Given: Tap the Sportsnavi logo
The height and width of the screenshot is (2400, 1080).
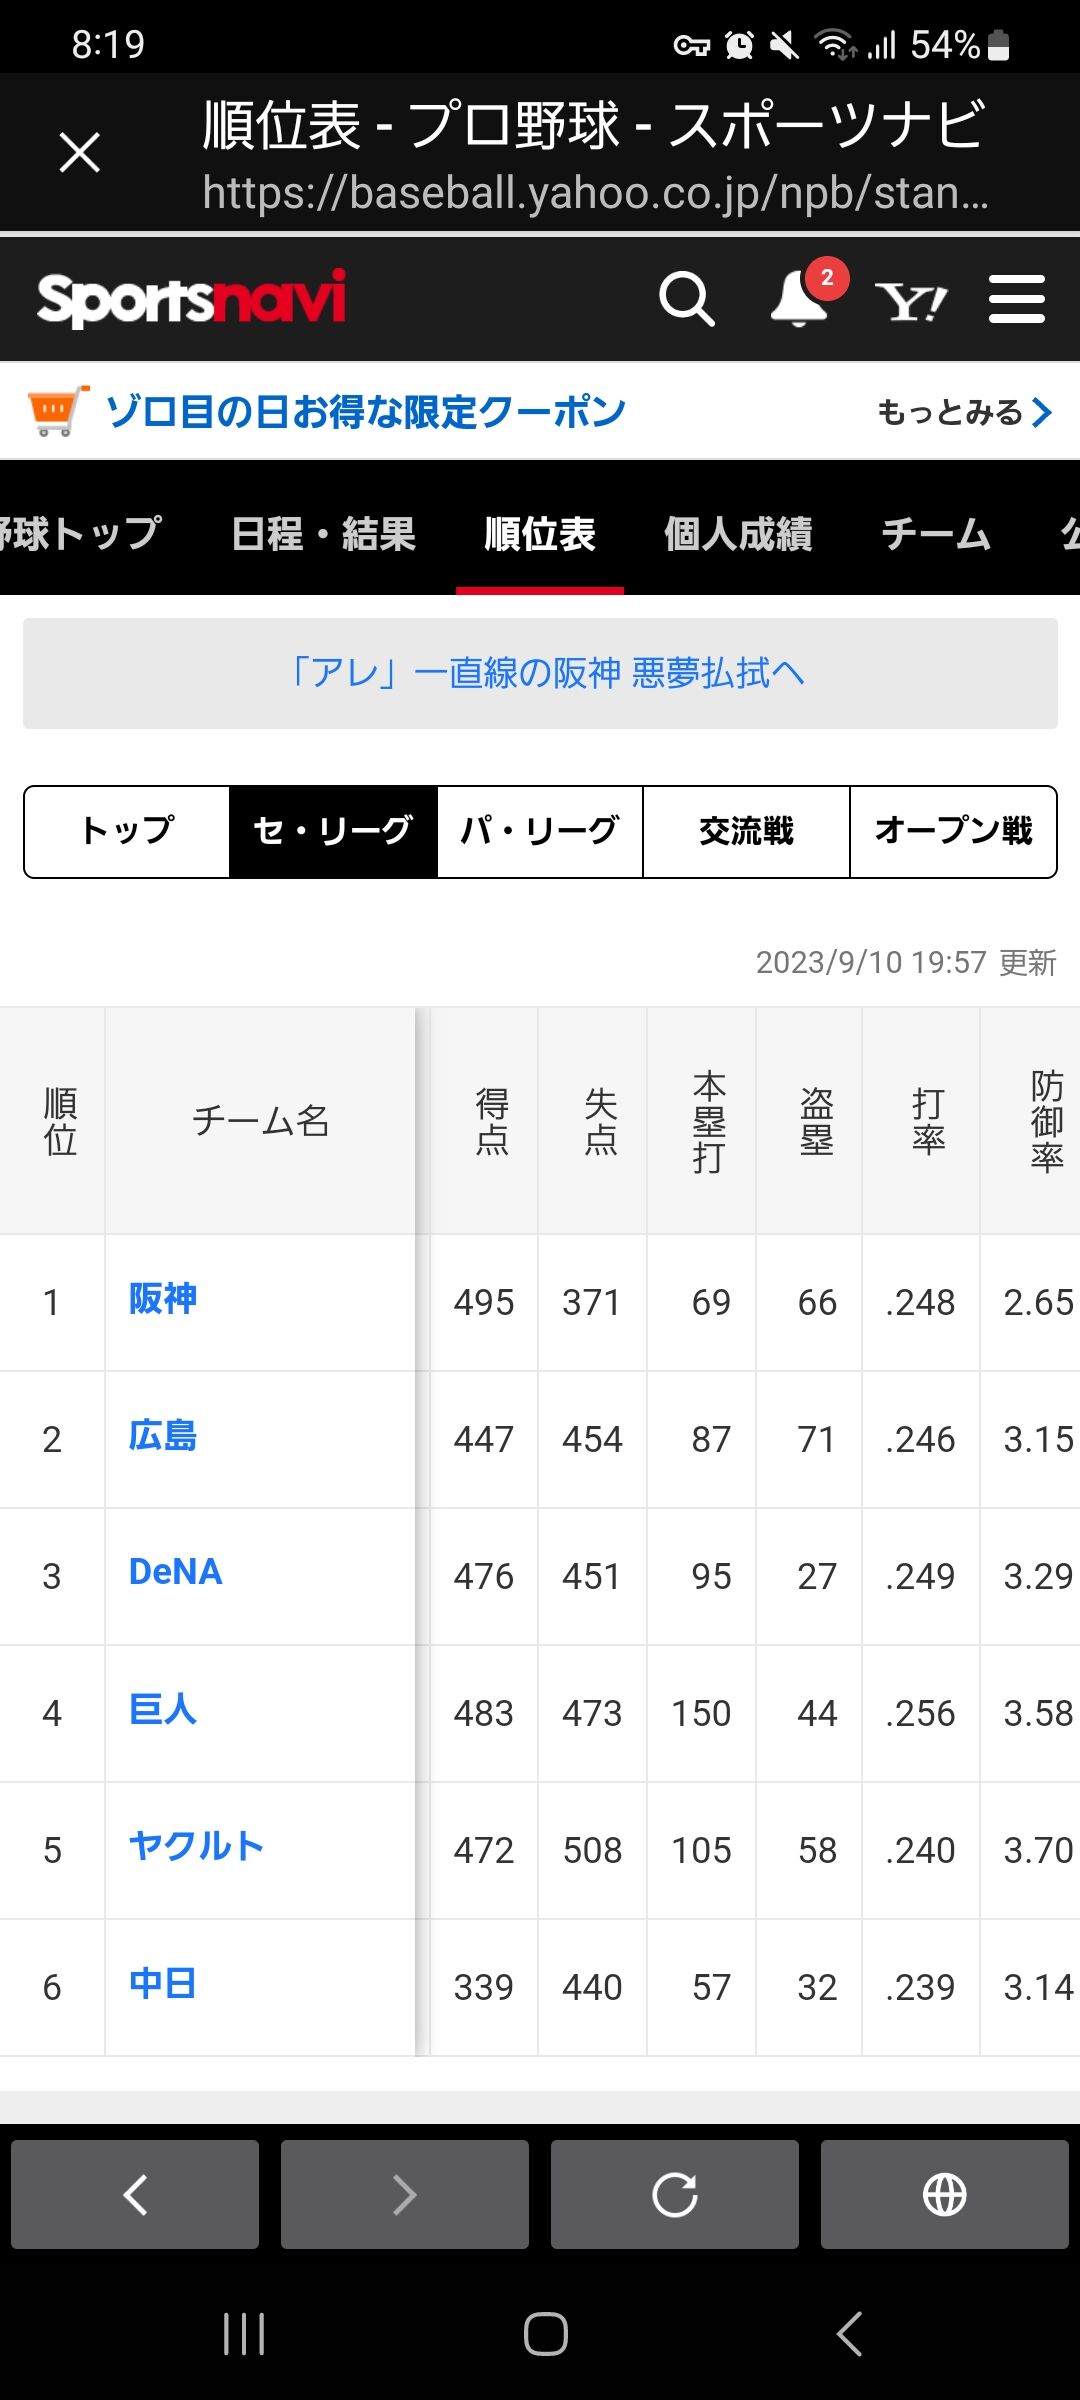Looking at the screenshot, I should click(x=191, y=299).
